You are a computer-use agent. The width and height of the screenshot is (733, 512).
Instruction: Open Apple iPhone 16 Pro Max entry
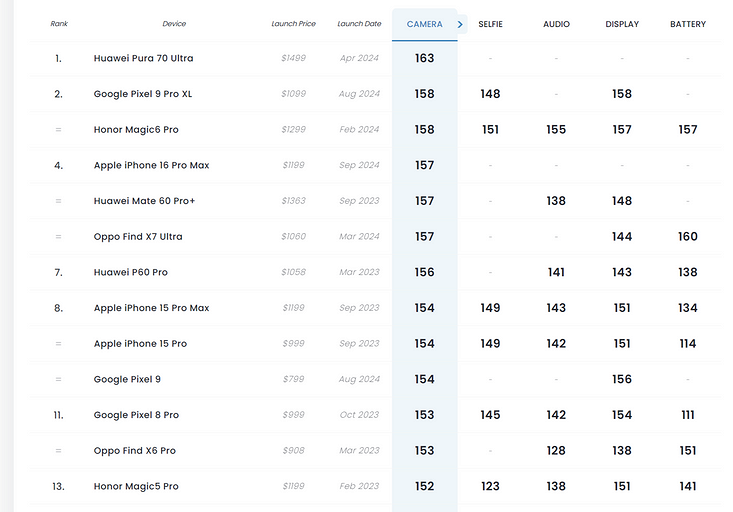[x=151, y=165]
